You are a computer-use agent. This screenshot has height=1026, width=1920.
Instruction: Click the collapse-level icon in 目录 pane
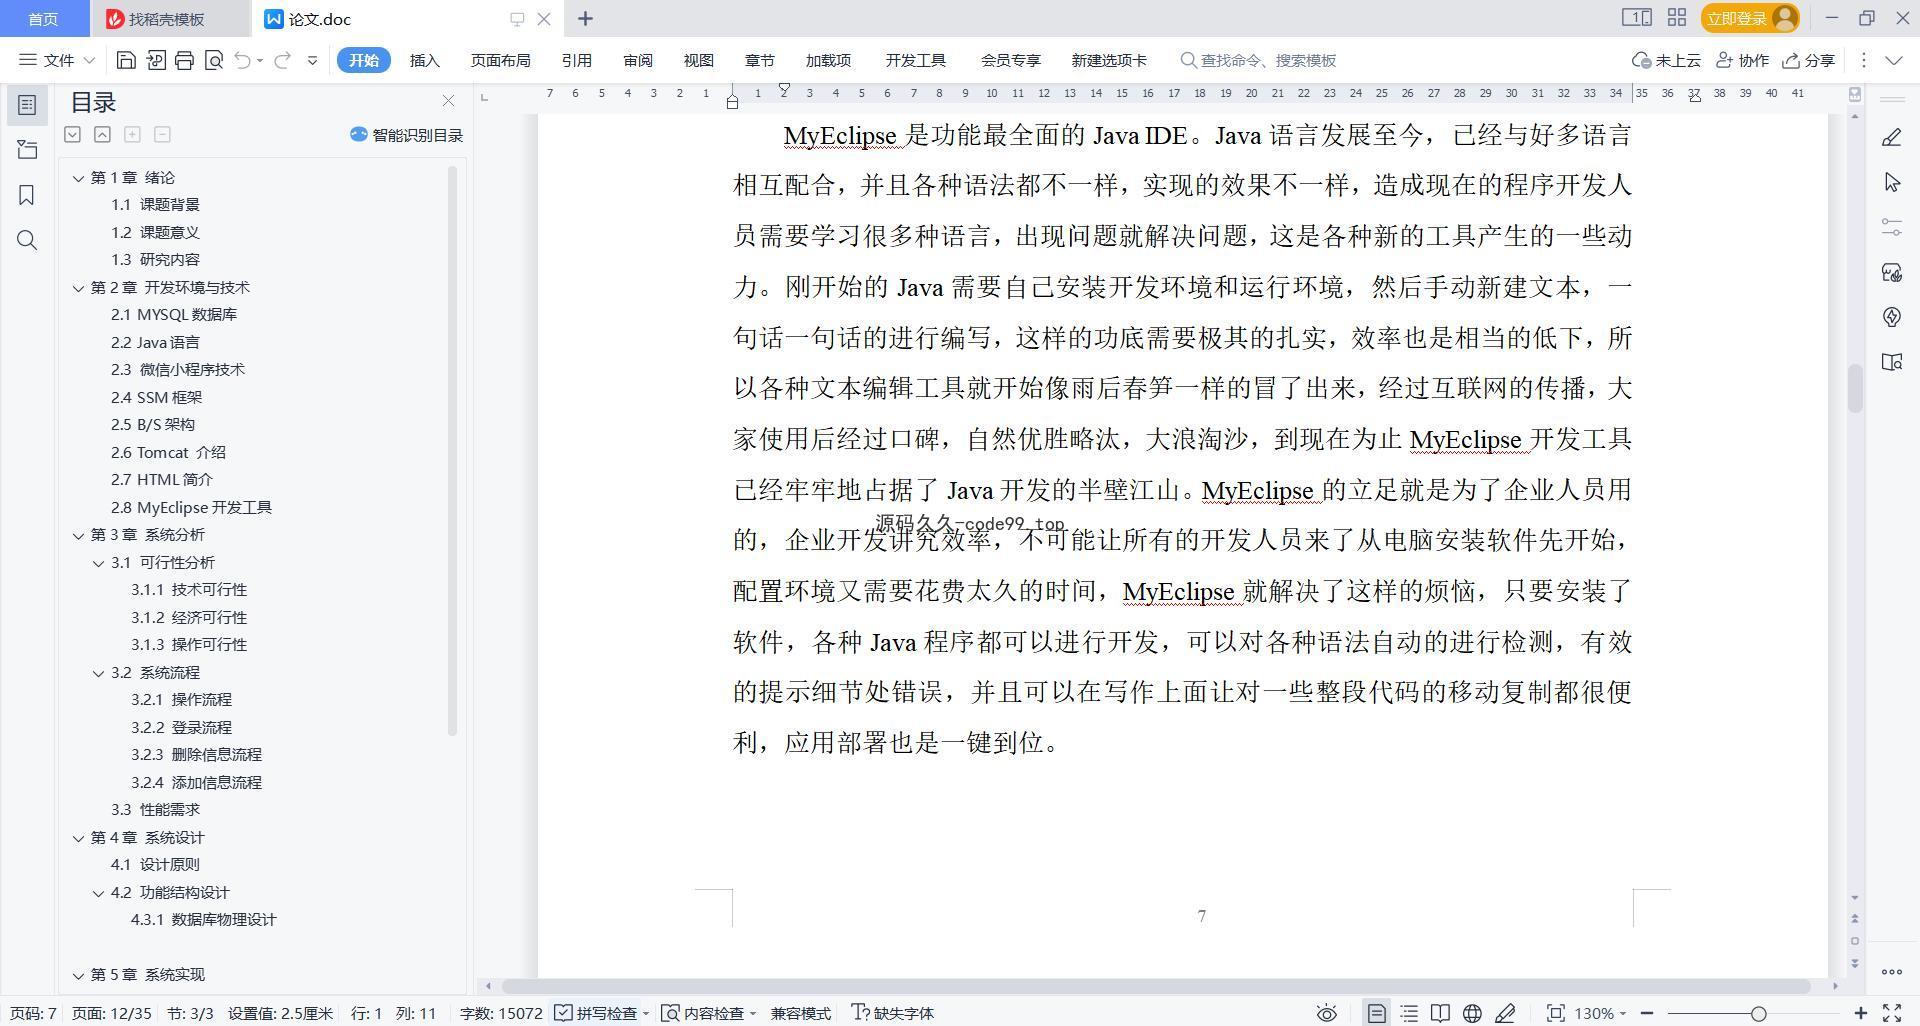tap(102, 134)
